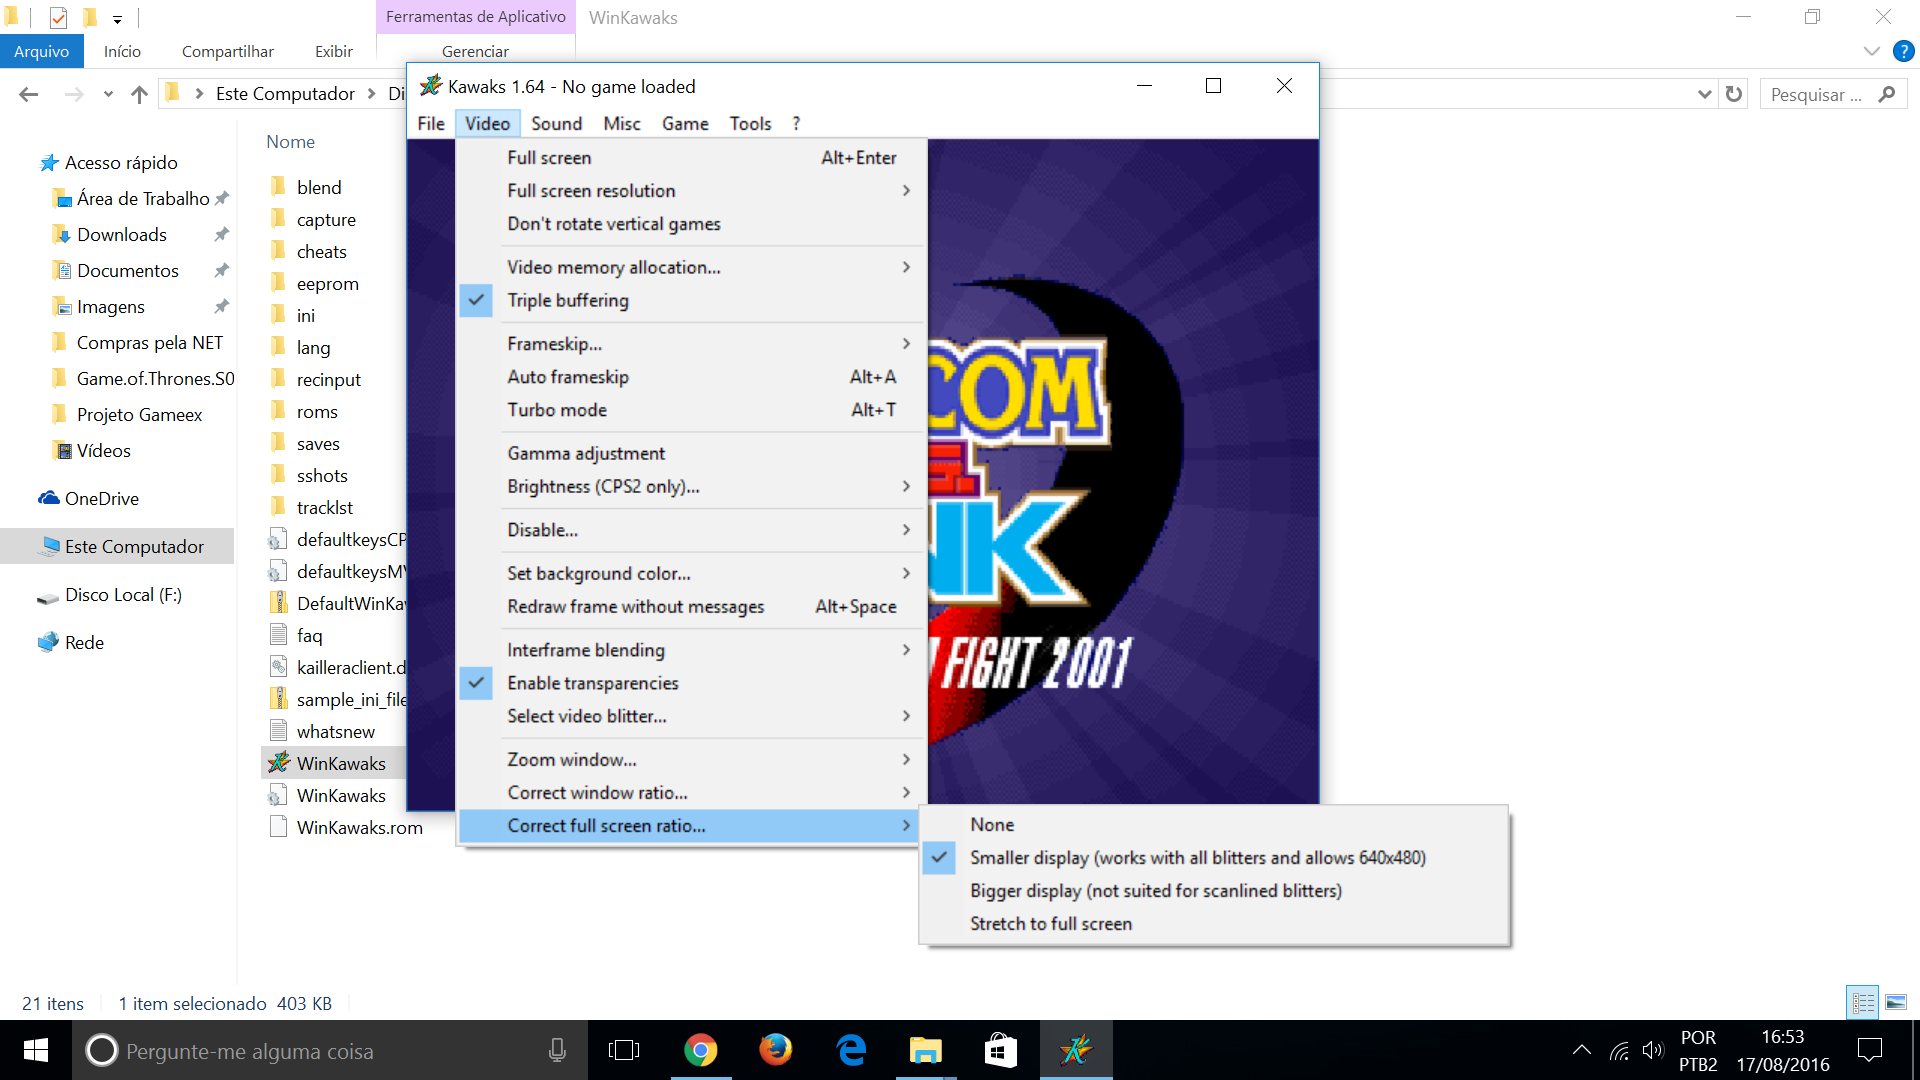Open the Correct window ratio submenu
This screenshot has width=1920, height=1080.
pos(691,793)
